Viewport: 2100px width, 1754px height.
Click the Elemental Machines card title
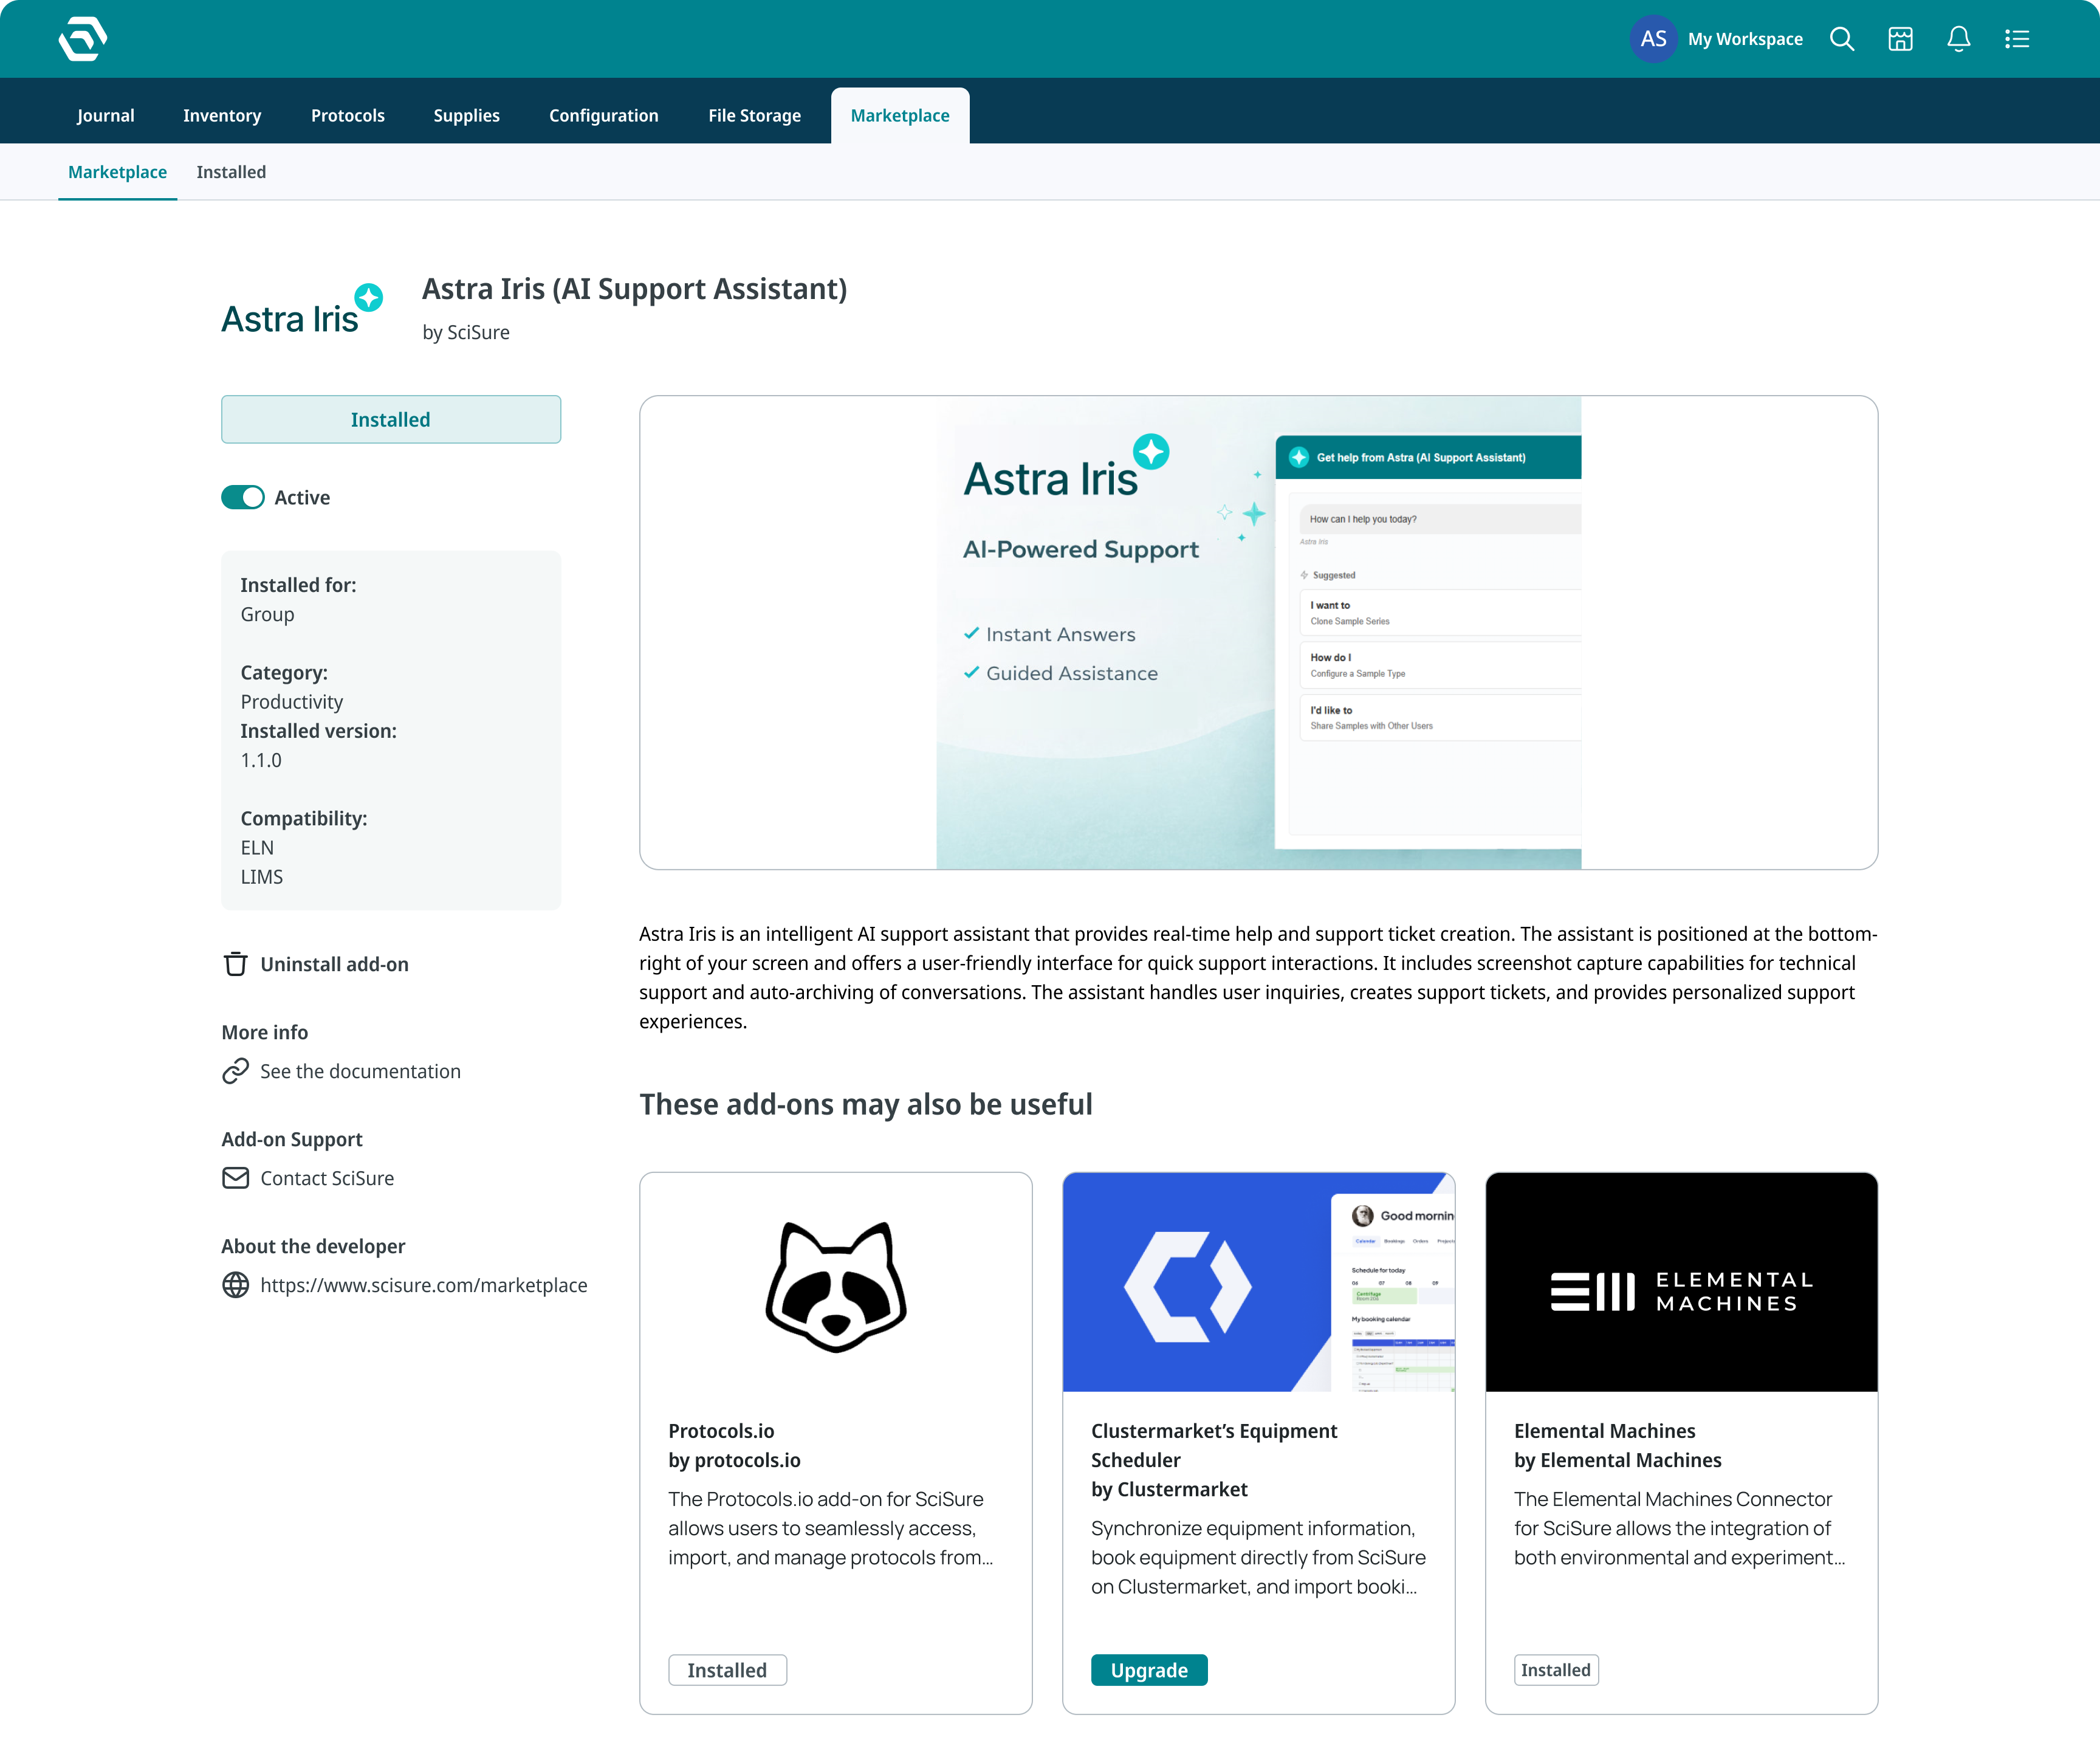(x=1604, y=1430)
